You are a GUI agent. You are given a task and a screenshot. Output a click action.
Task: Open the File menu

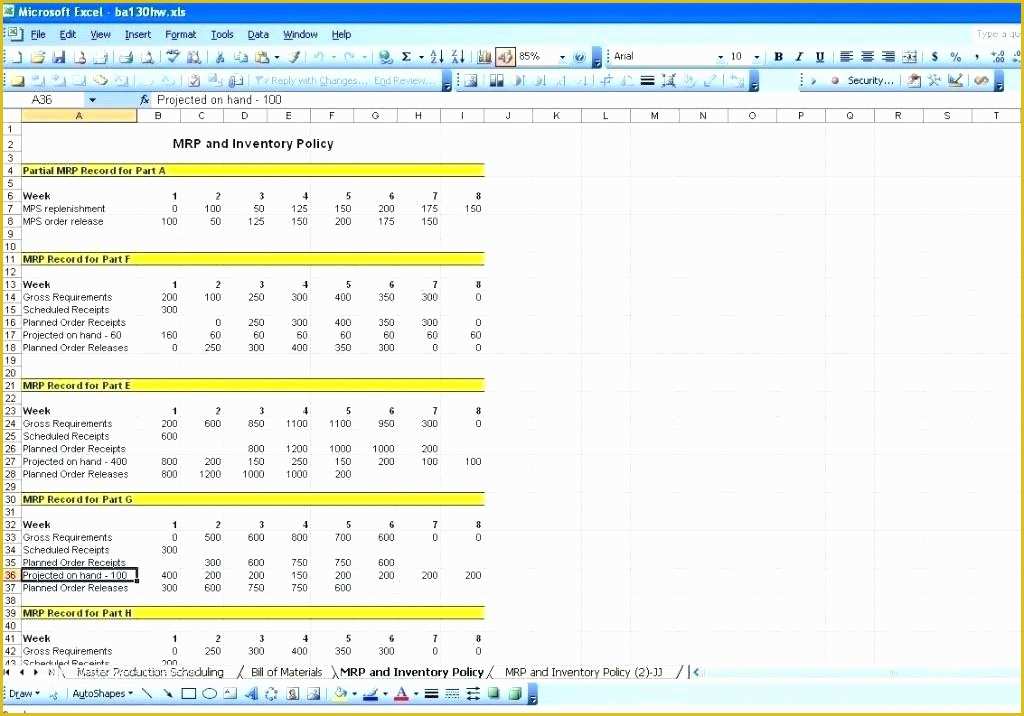point(39,35)
